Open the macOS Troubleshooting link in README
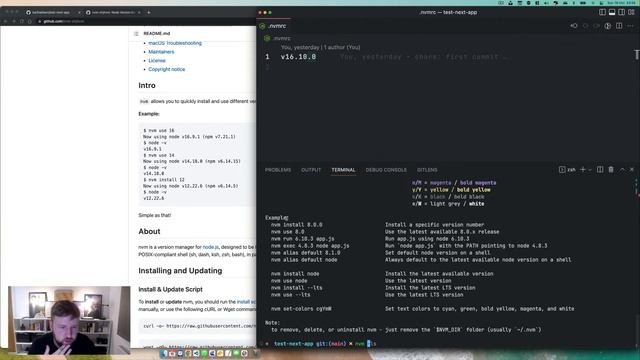 tap(175, 43)
